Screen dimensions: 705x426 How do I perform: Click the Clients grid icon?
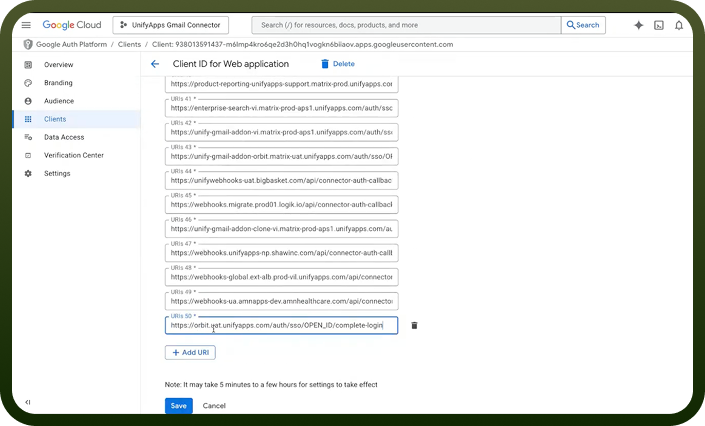(28, 119)
